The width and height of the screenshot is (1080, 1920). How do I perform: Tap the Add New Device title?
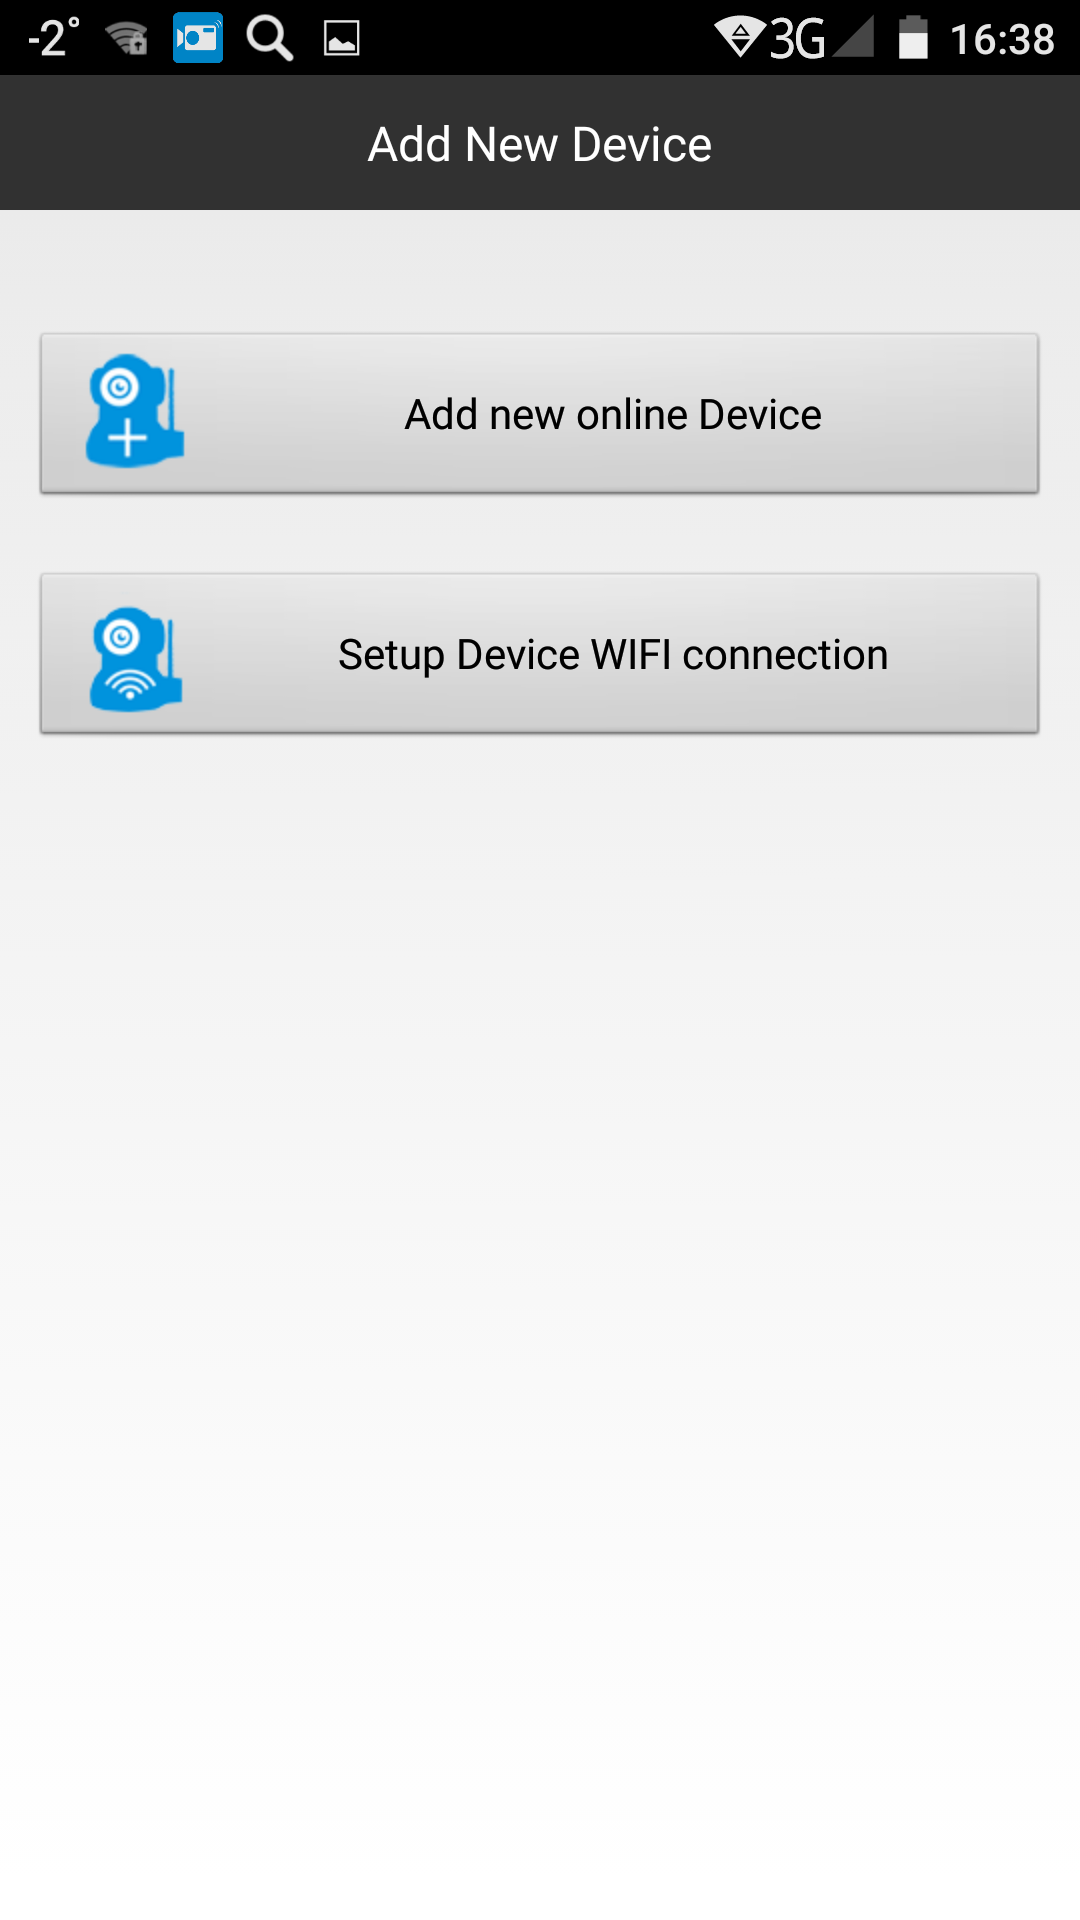540,144
